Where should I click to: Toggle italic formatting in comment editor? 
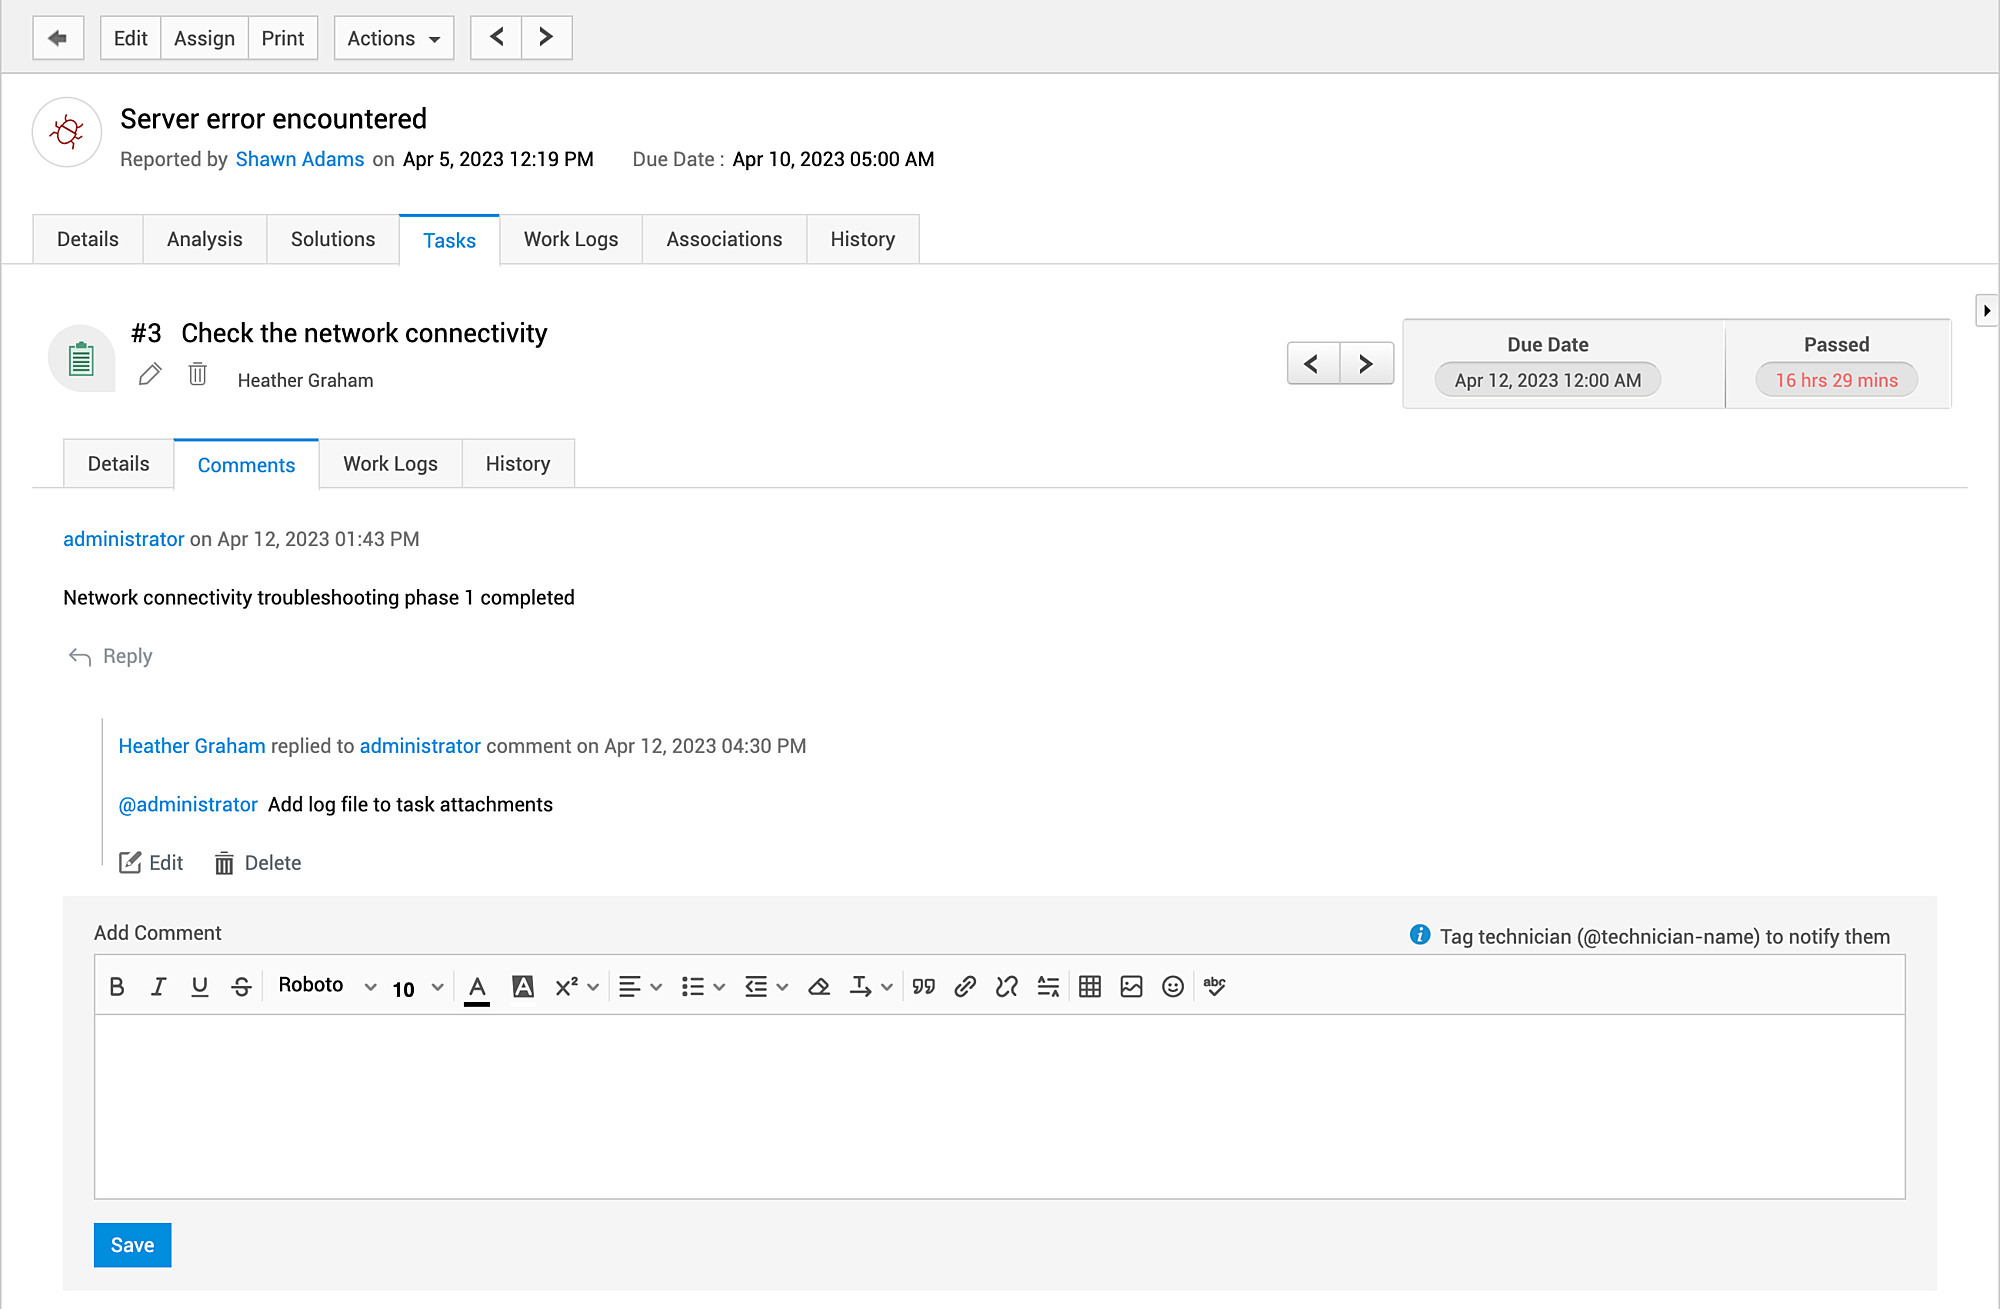[158, 987]
